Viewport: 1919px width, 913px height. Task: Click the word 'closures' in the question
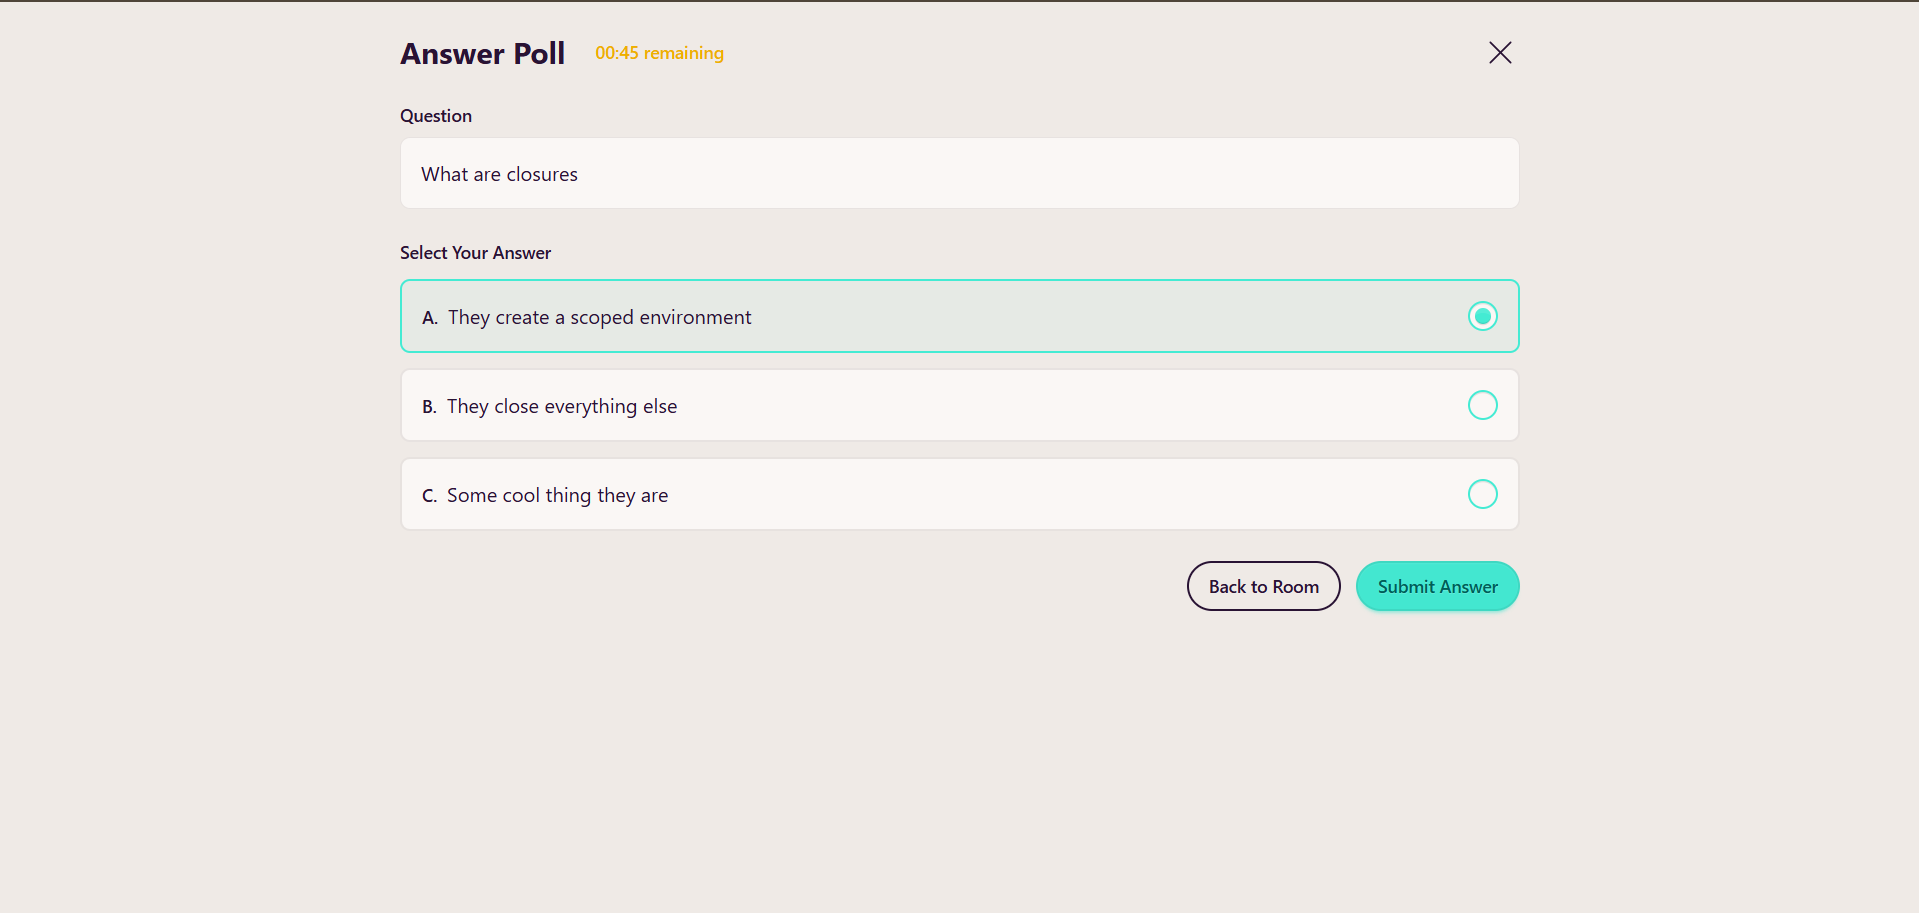(542, 174)
